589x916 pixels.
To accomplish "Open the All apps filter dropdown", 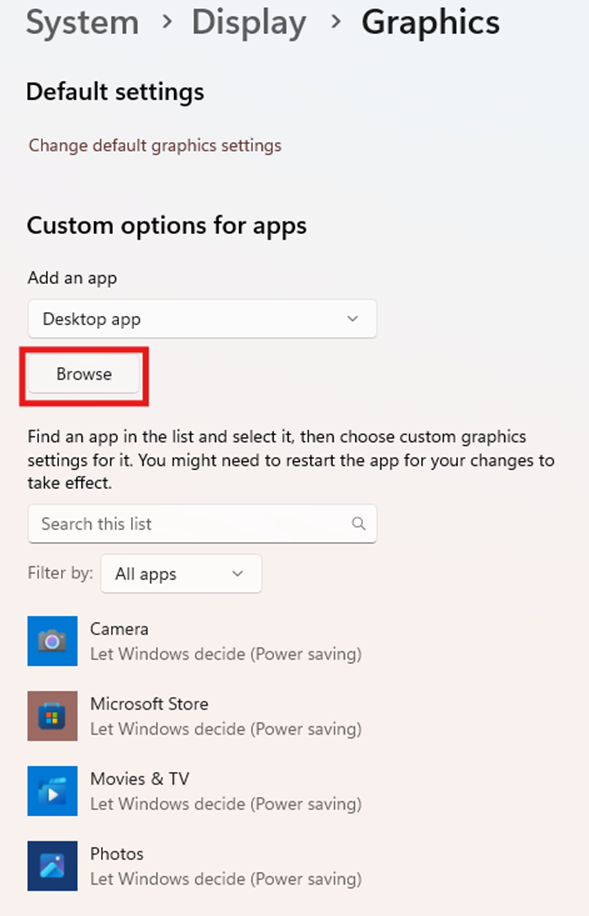I will pos(181,574).
